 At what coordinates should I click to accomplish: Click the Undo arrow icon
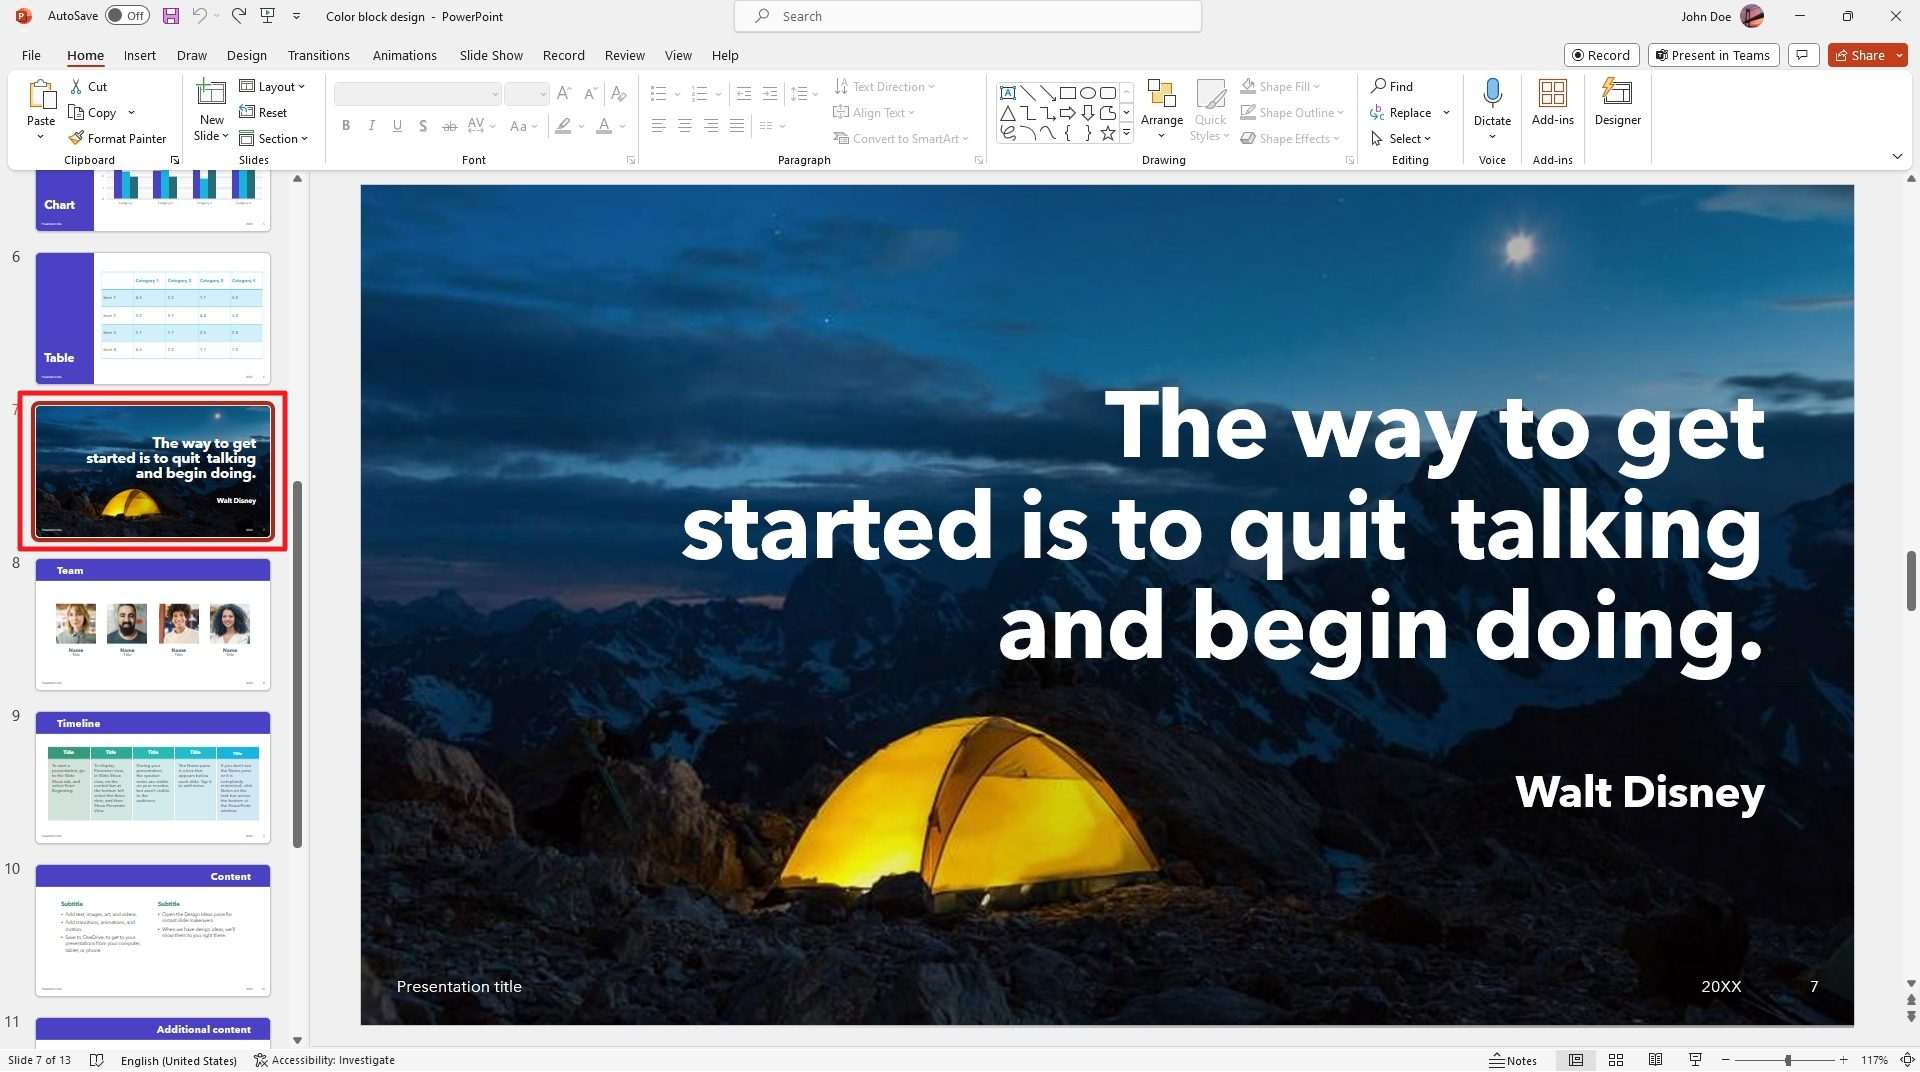199,16
